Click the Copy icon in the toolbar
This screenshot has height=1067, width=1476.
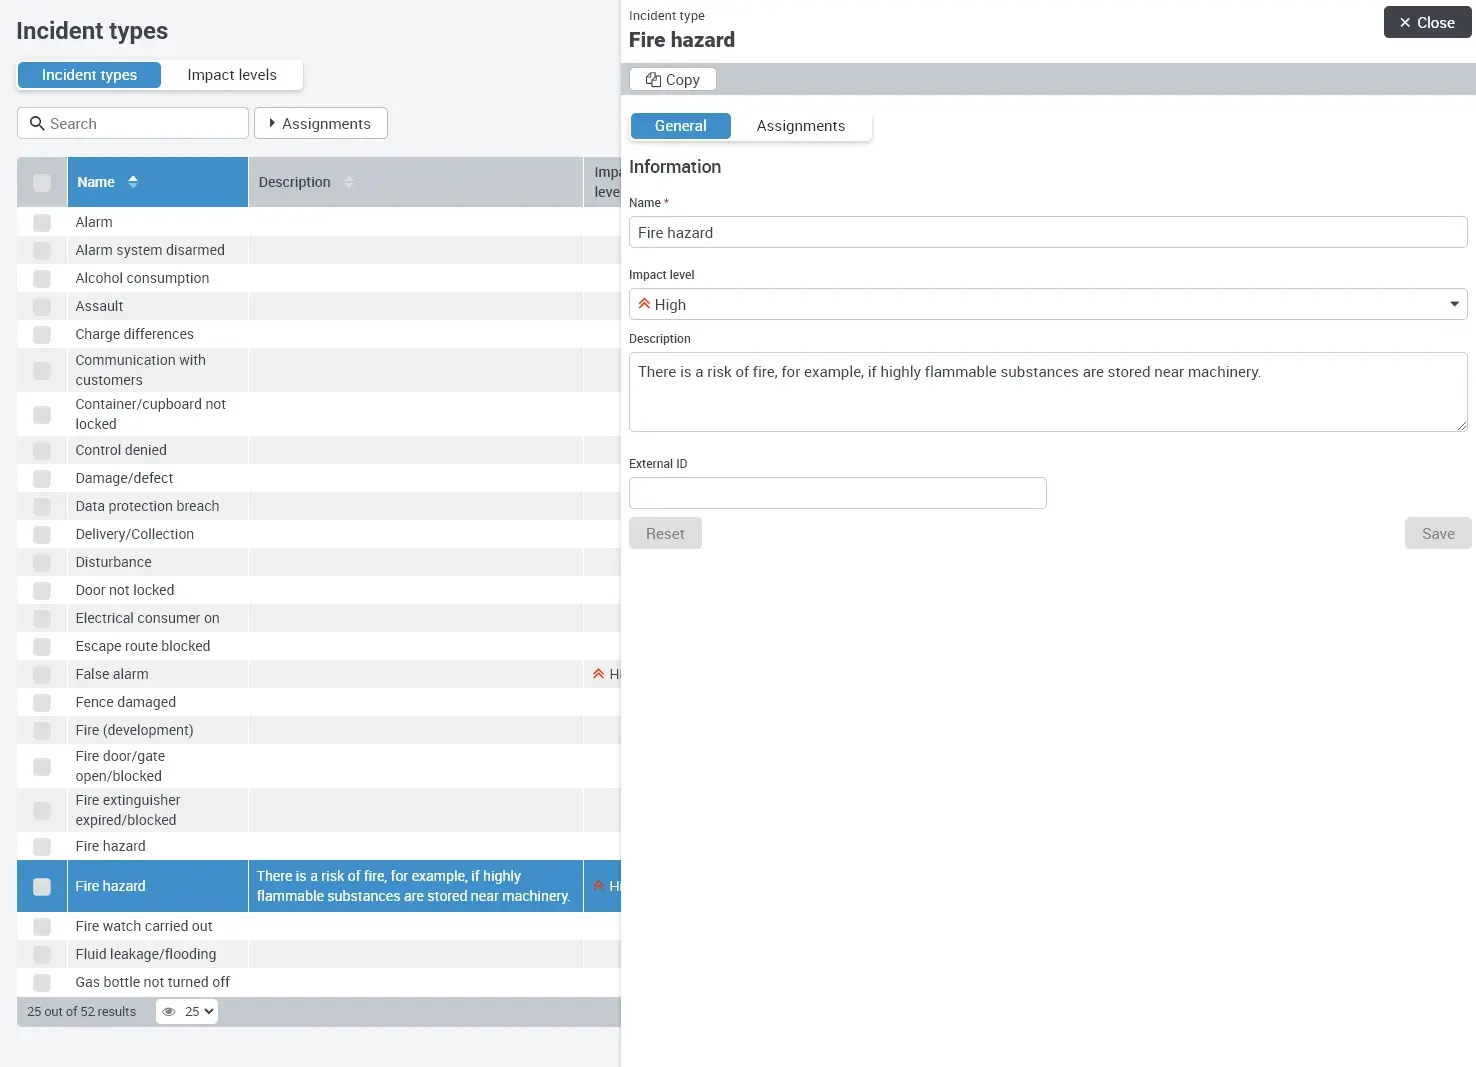click(x=655, y=79)
